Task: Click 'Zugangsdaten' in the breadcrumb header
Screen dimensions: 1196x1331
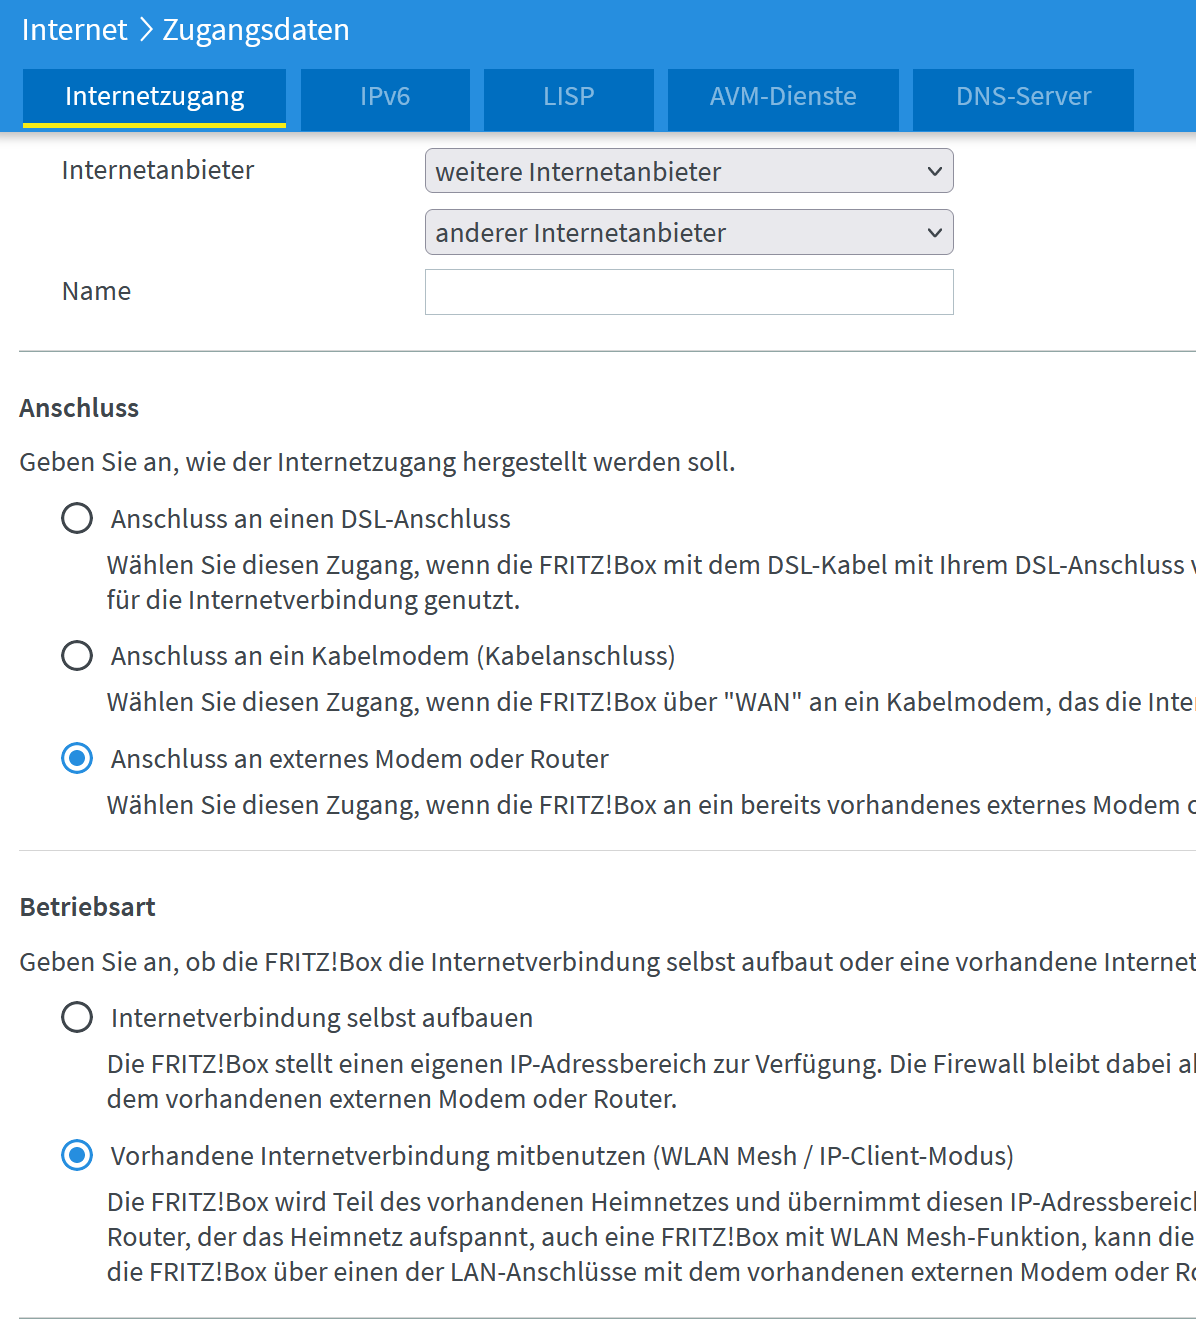Action: 256,30
